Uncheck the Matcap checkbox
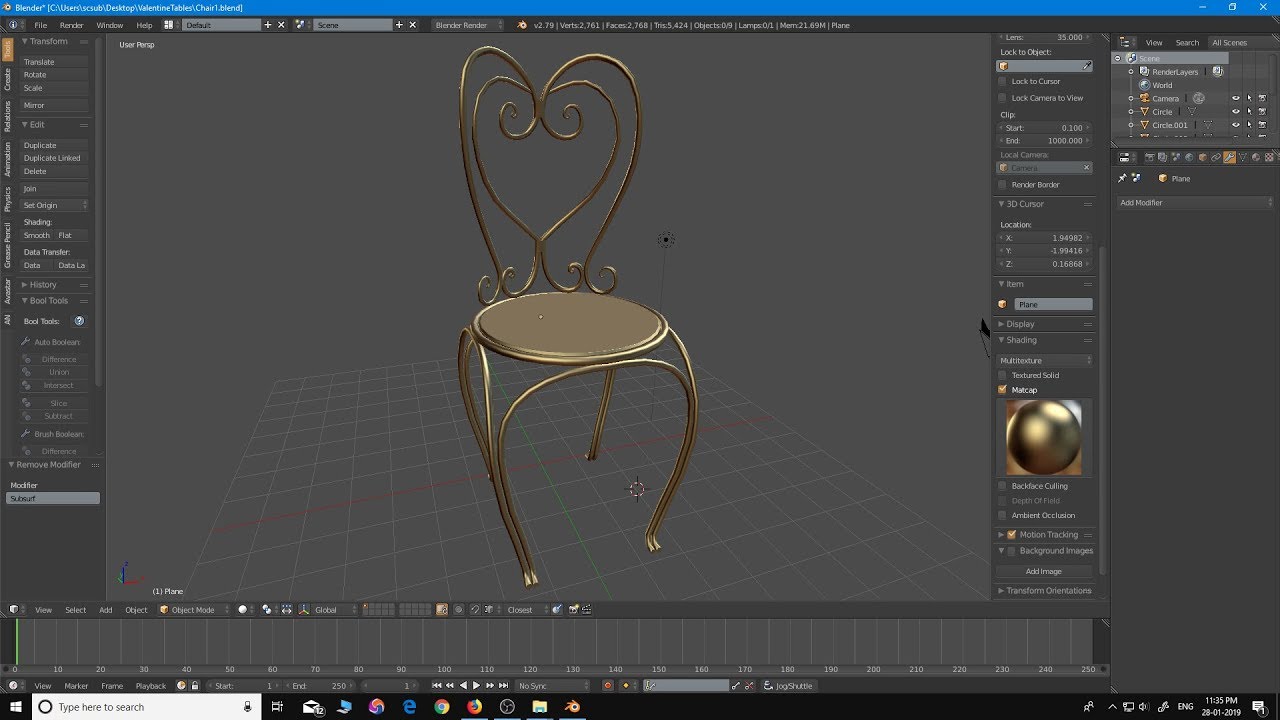 (x=1003, y=390)
